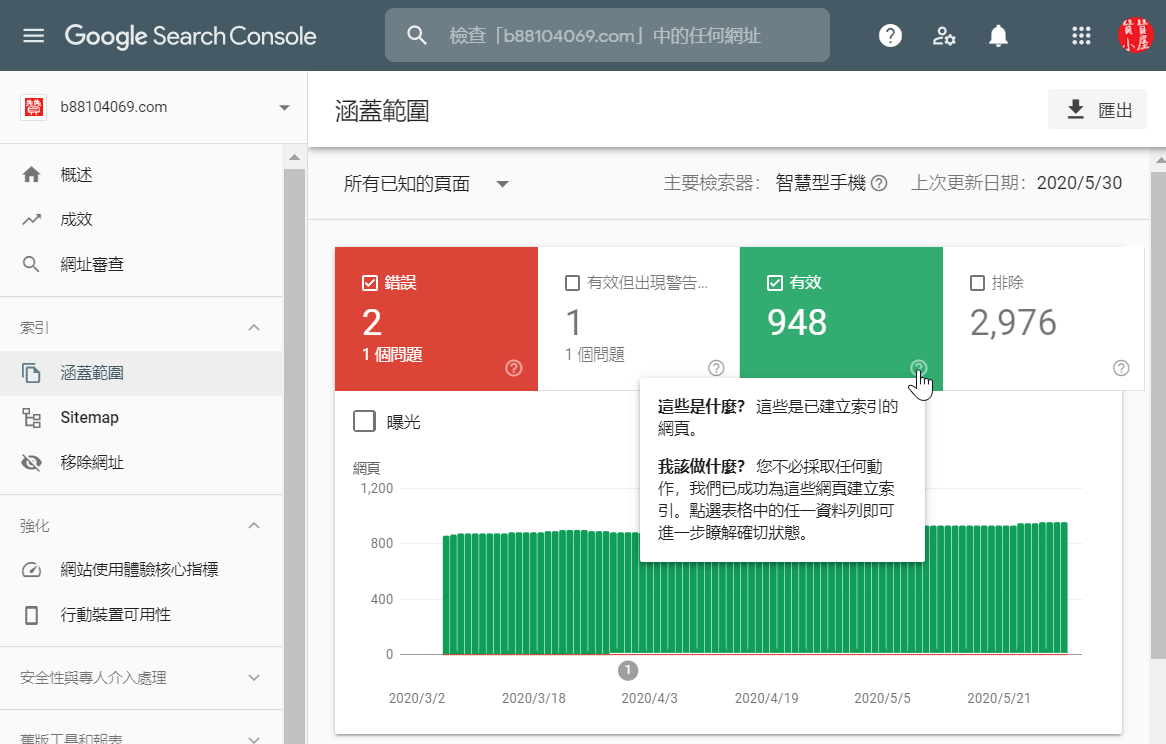1166x744 pixels.
Task: Open the notifications bell
Action: pyautogui.click(x=998, y=36)
